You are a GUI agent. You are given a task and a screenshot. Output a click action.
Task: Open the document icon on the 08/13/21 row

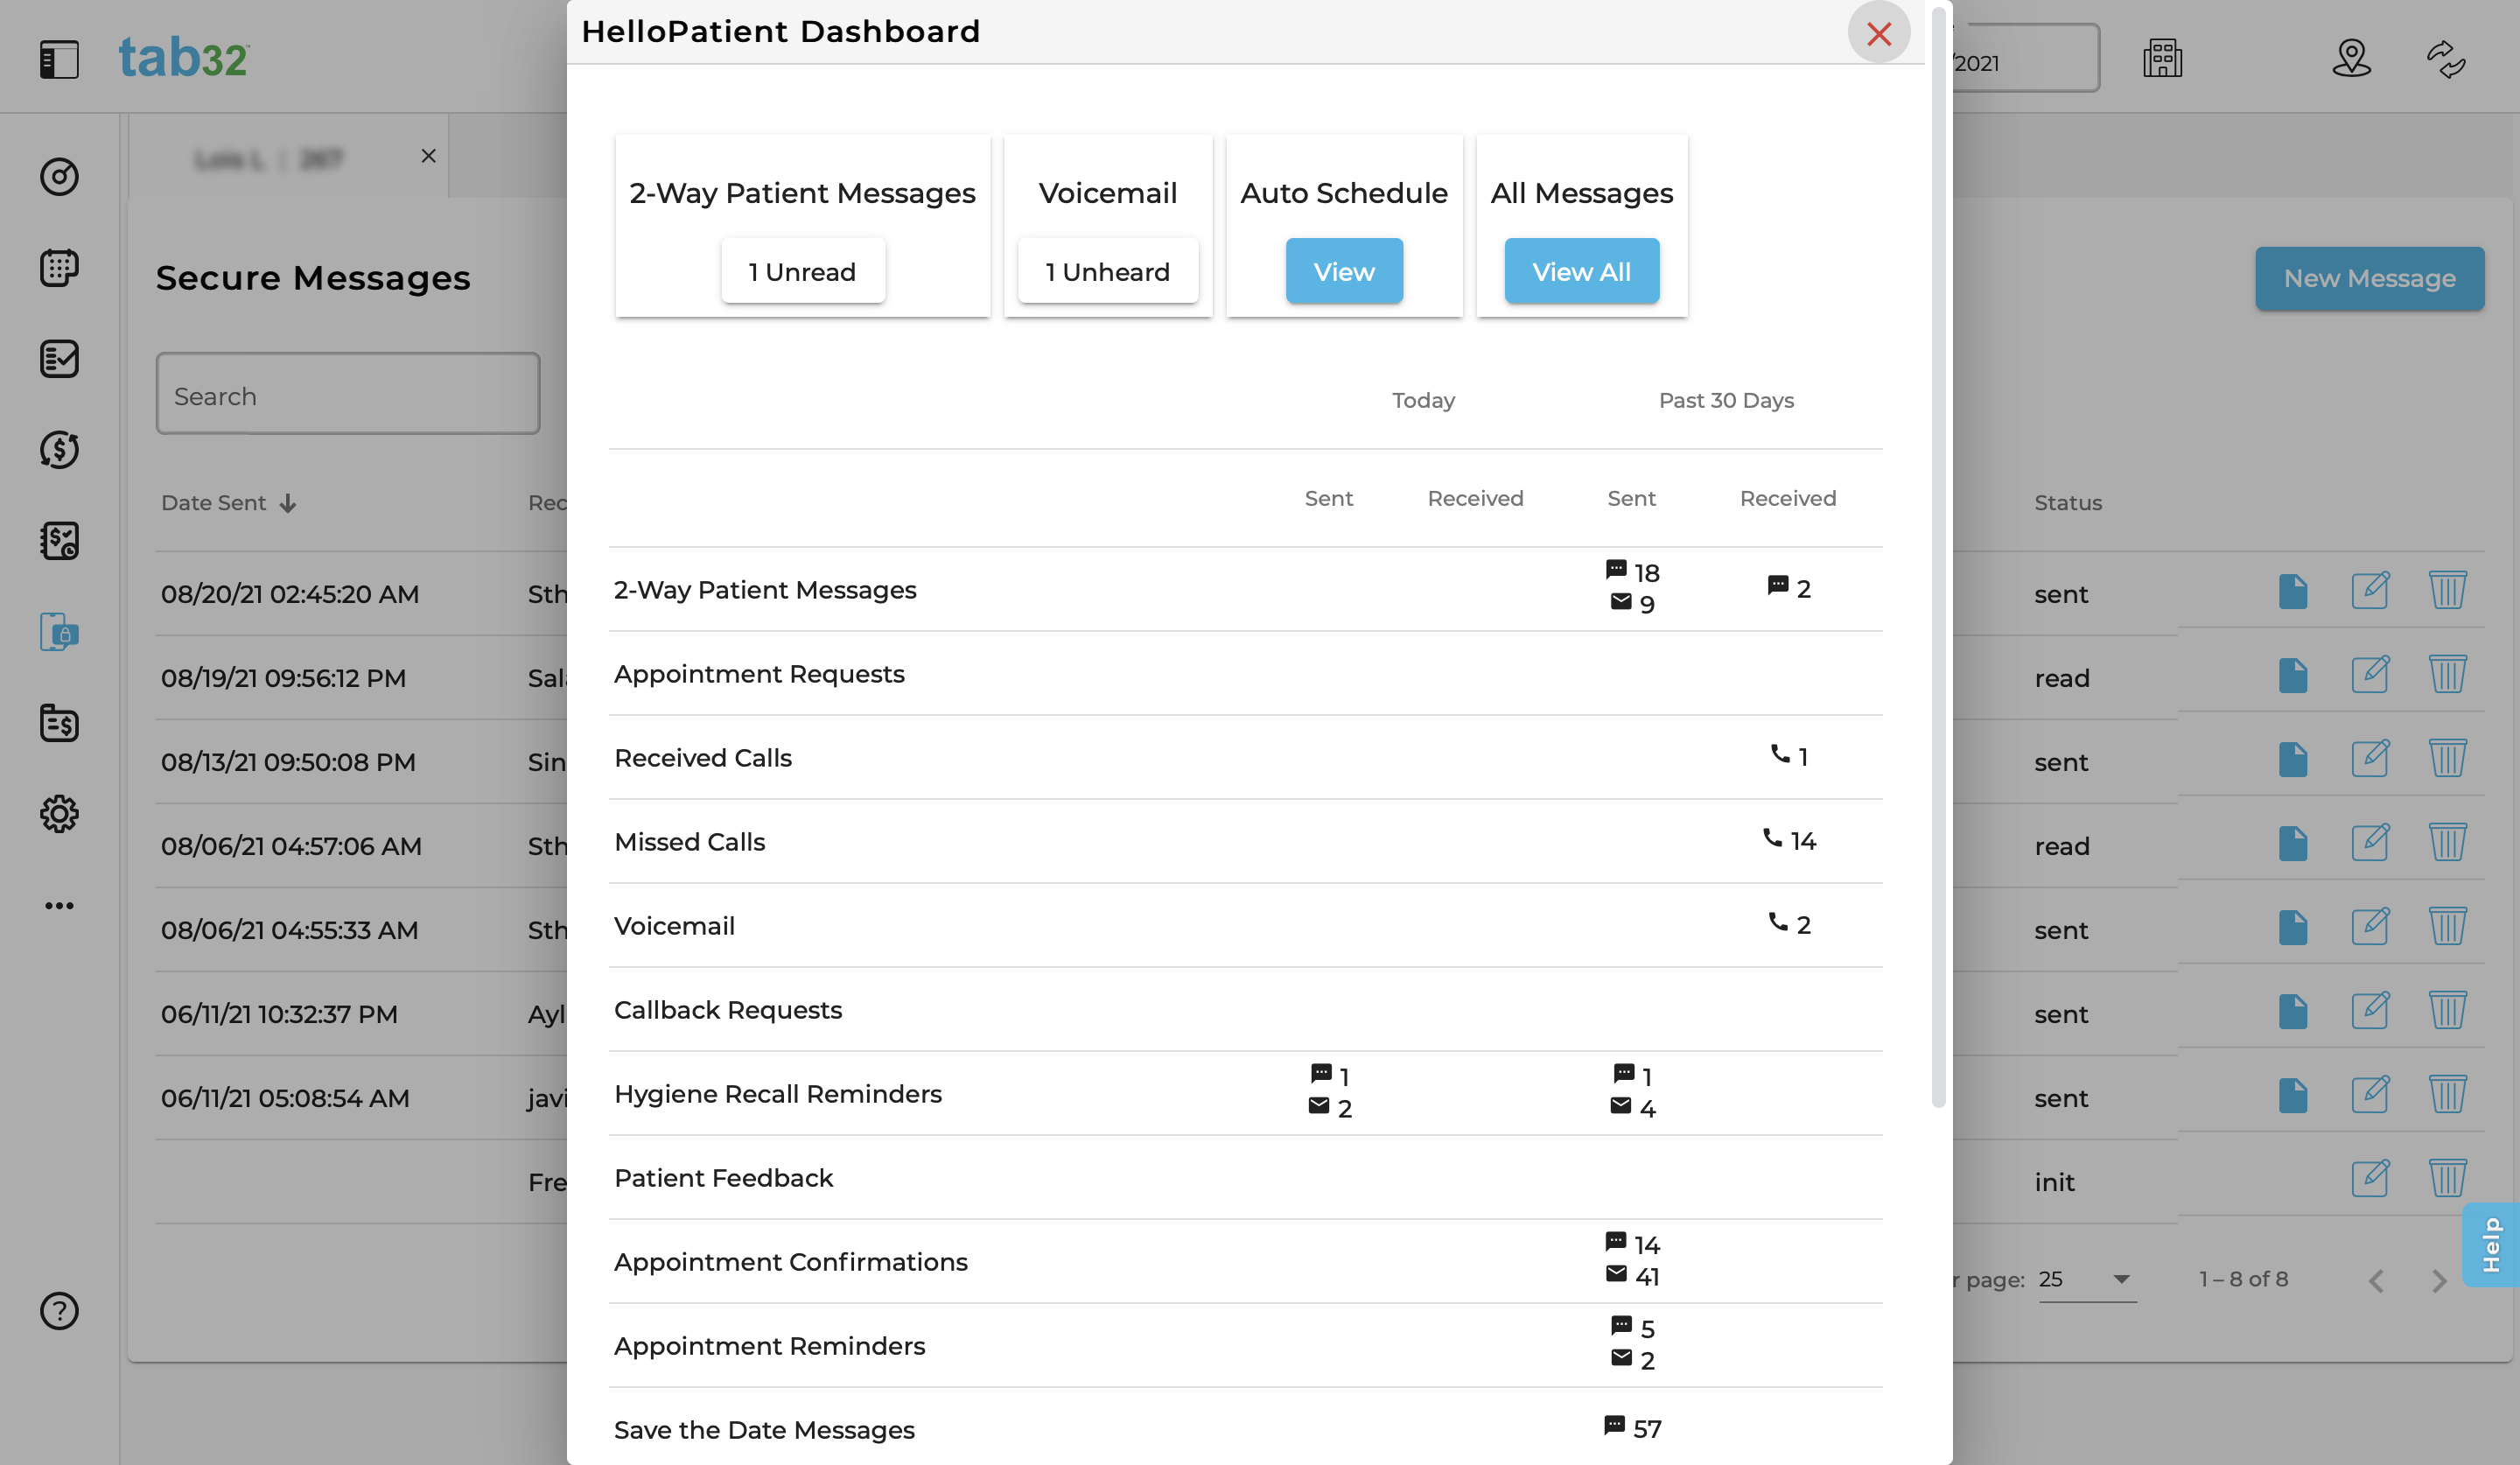[x=2293, y=759]
